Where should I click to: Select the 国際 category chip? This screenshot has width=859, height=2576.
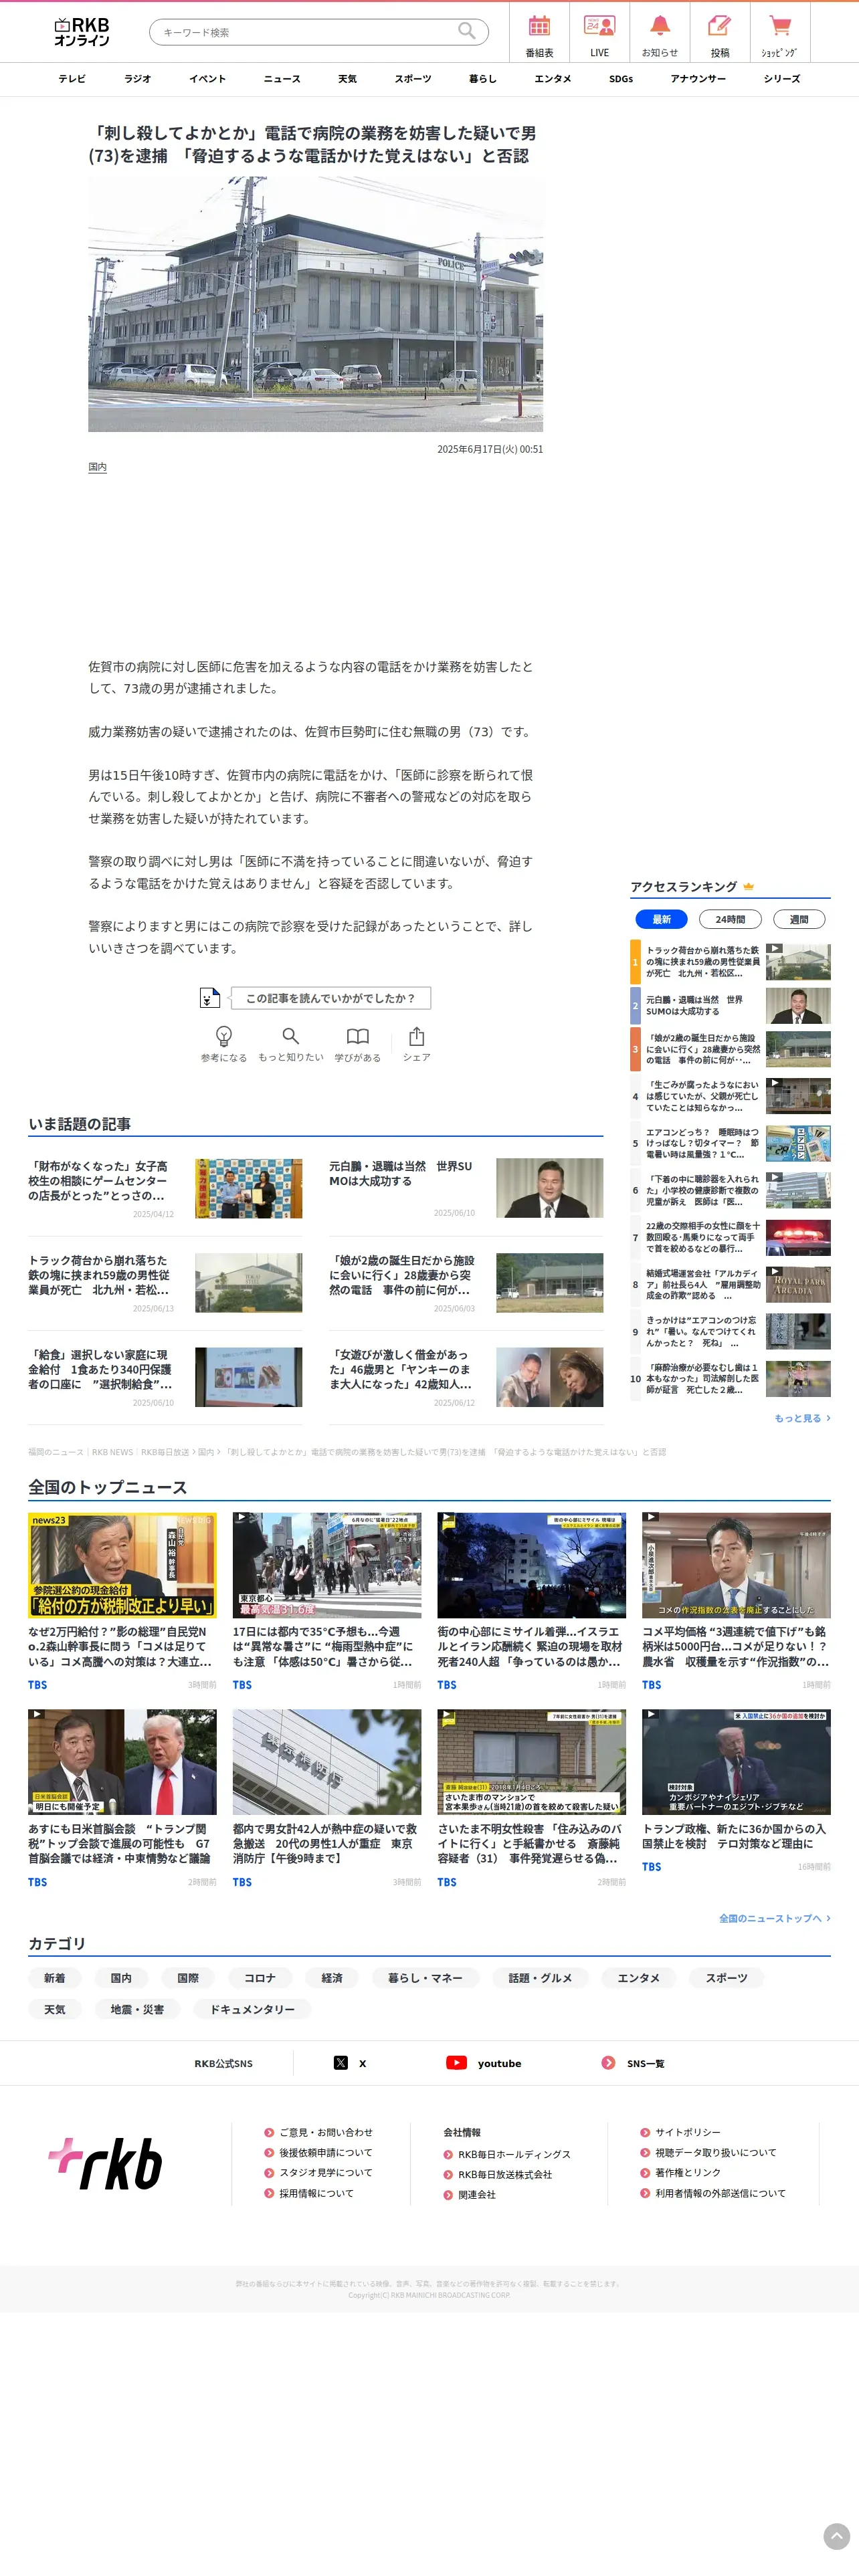(x=188, y=1978)
